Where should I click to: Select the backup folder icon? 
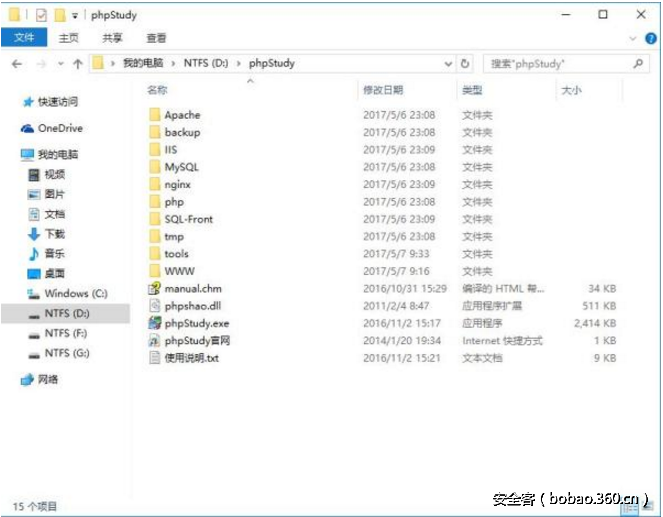point(155,132)
